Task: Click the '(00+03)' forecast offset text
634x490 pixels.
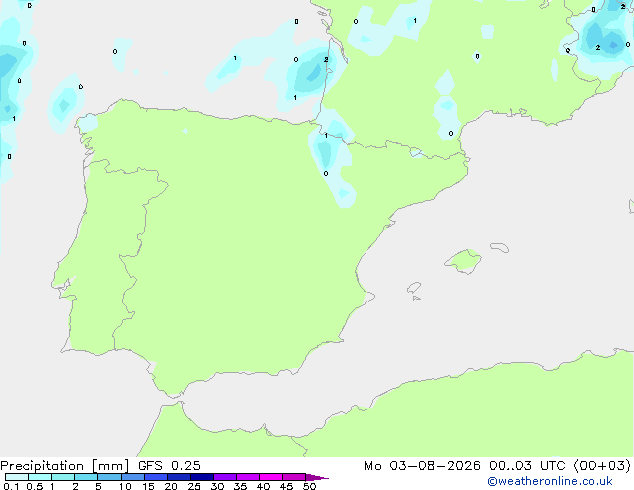Action: [x=602, y=465]
